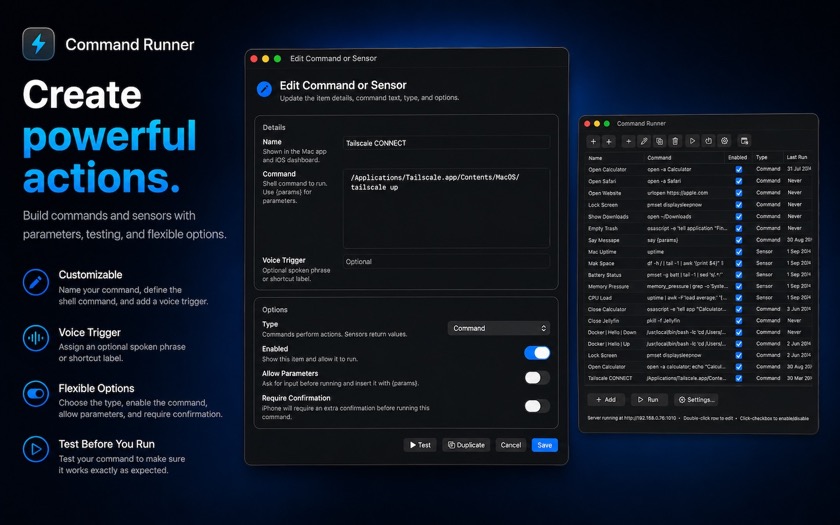Click the blue Save button

point(544,445)
